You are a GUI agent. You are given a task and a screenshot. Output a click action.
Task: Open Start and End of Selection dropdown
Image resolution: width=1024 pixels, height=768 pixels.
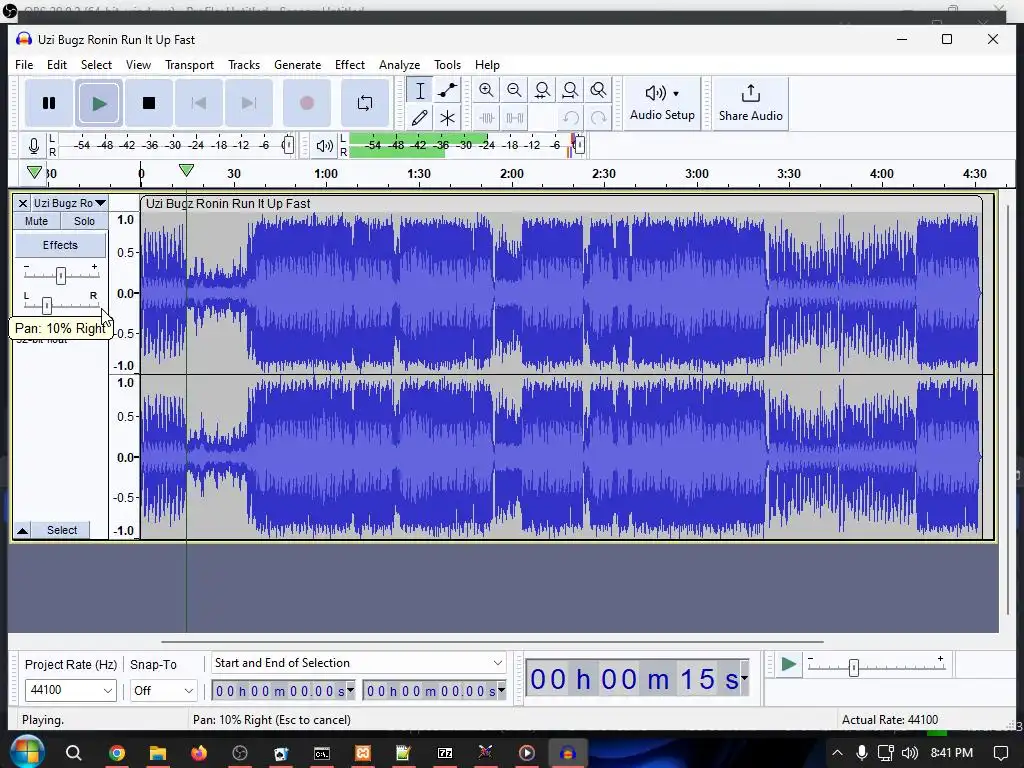pos(359,663)
